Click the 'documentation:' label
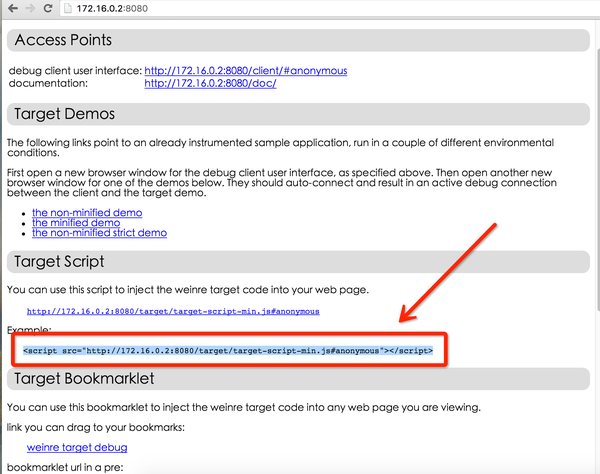This screenshot has width=600, height=474. point(48,83)
